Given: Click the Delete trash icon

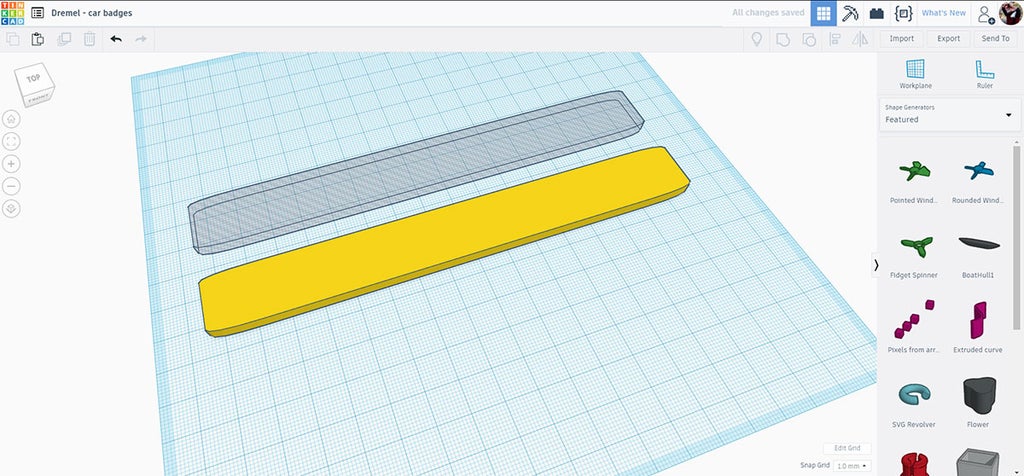Looking at the screenshot, I should [89, 39].
